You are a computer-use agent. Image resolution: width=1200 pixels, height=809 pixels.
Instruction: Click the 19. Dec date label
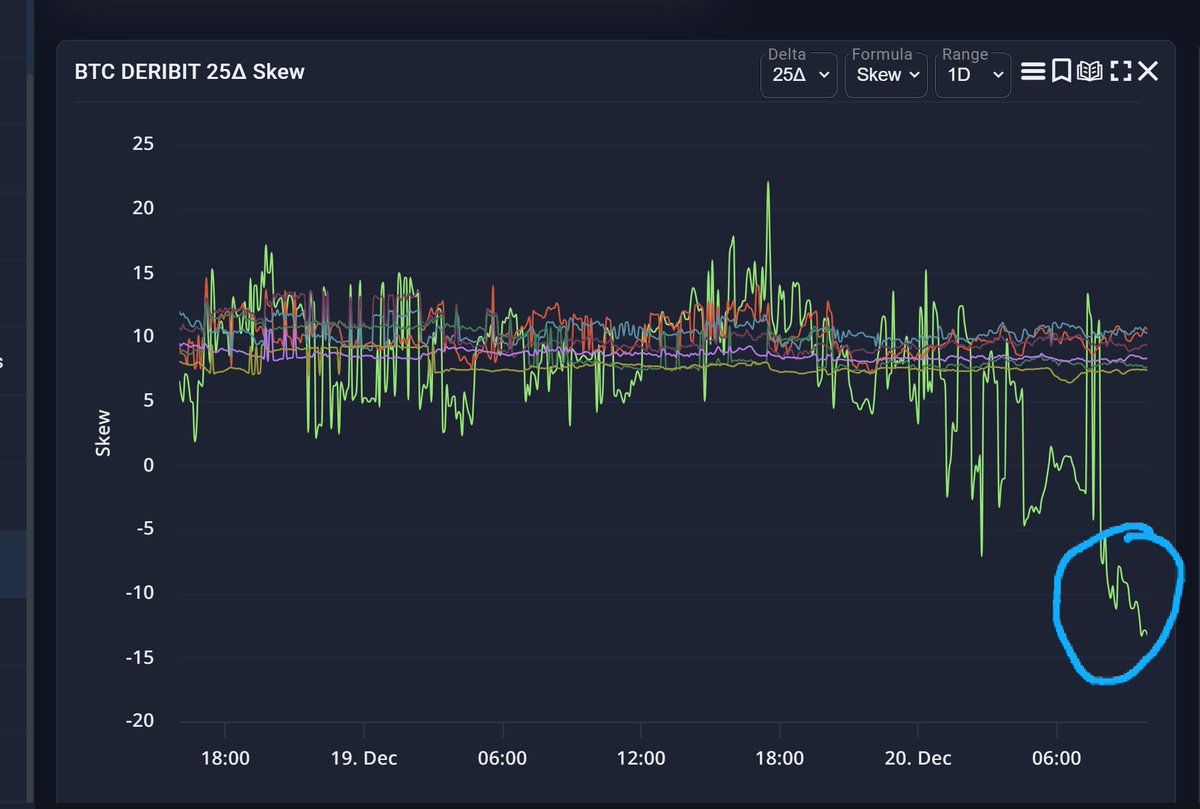pos(364,758)
